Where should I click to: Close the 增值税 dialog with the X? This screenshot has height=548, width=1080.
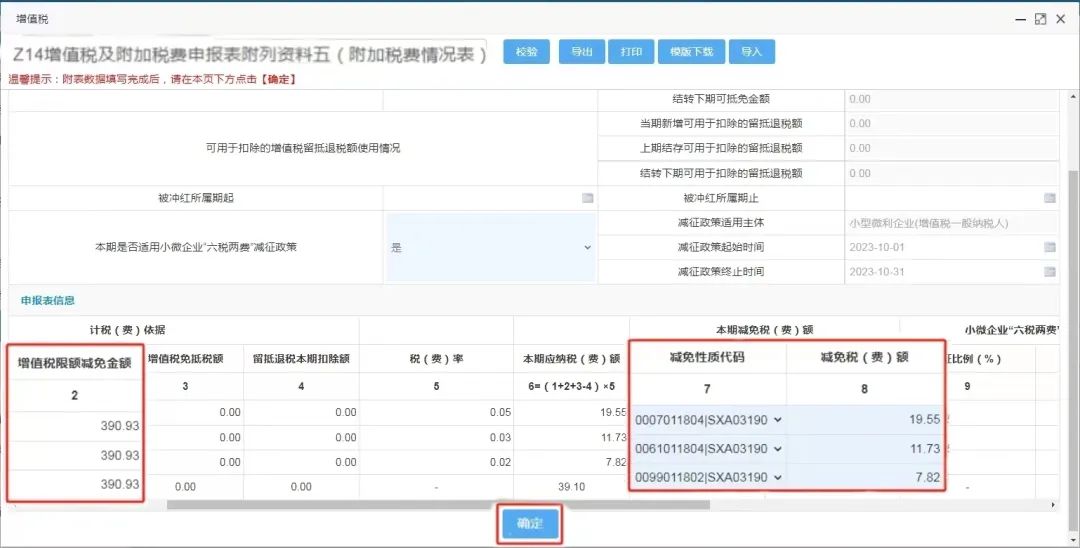click(x=1061, y=19)
